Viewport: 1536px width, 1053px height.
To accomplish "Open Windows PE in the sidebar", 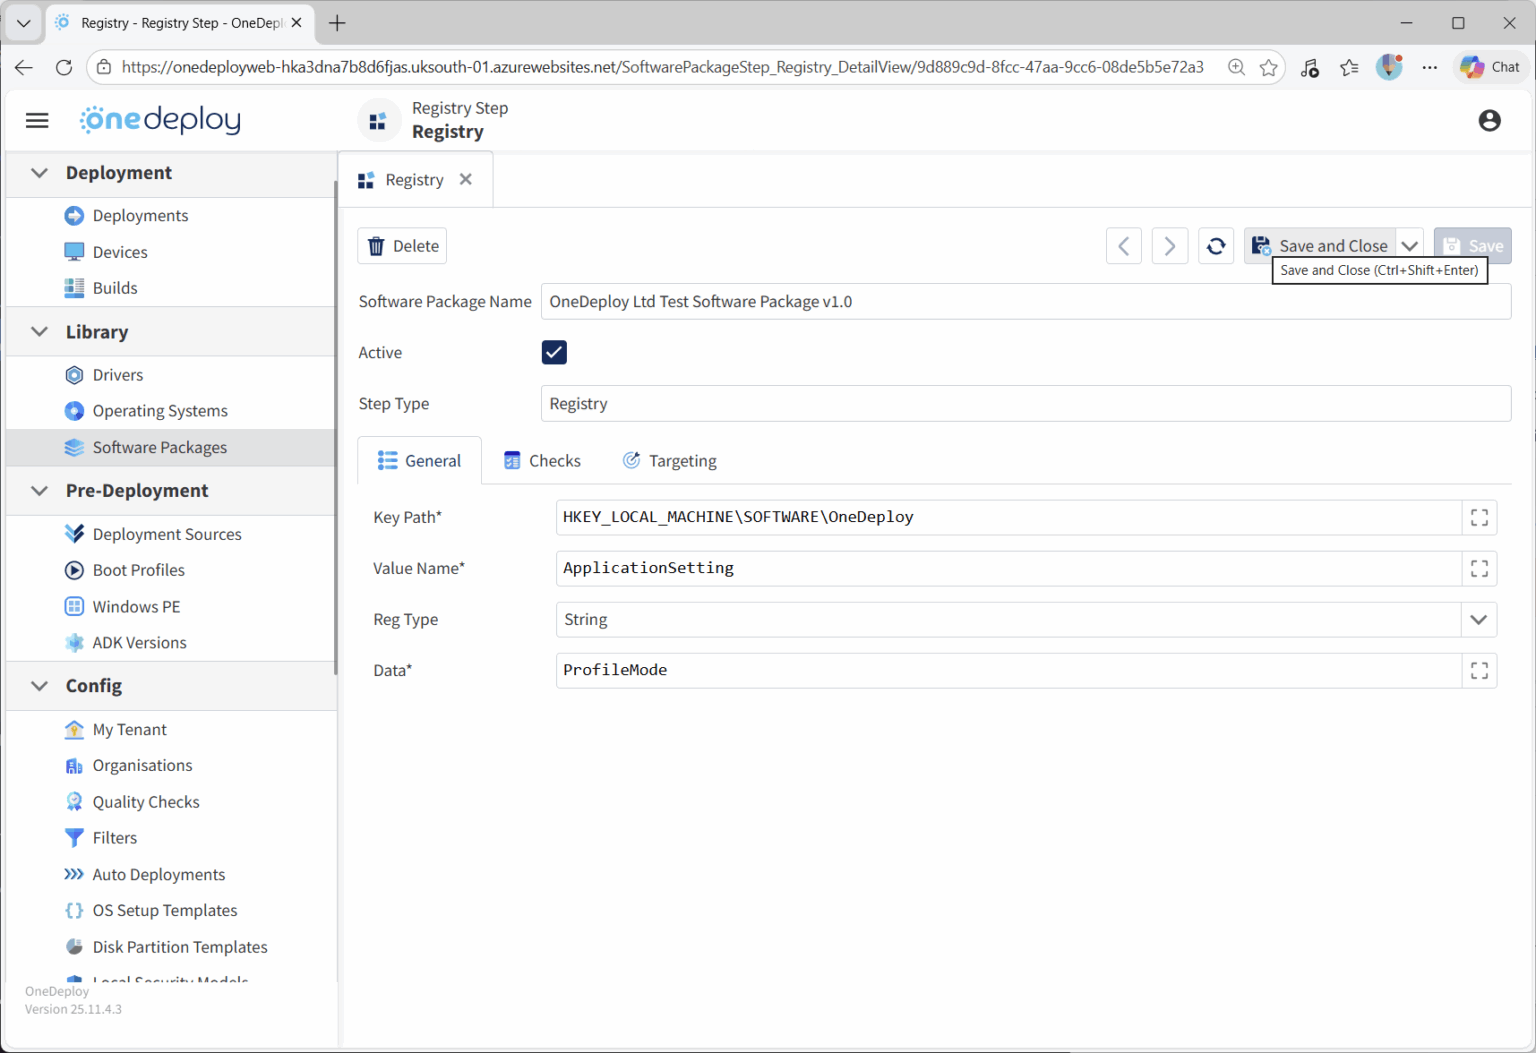I will [136, 607].
